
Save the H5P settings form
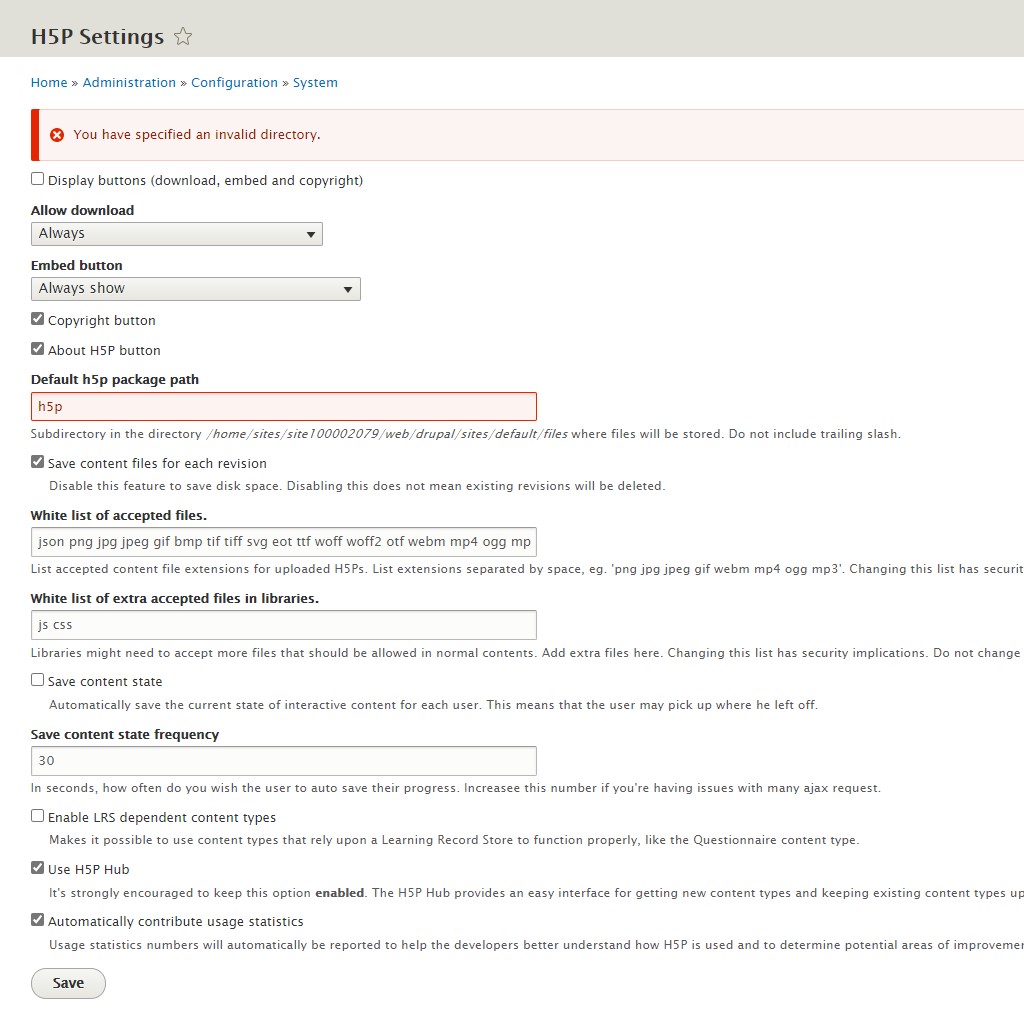click(68, 983)
